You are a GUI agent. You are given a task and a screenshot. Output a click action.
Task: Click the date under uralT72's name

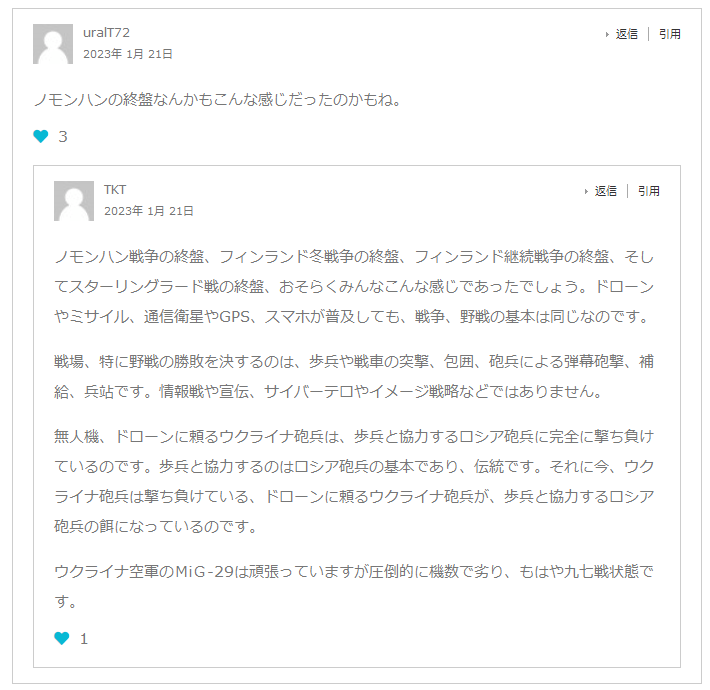[x=127, y=54]
